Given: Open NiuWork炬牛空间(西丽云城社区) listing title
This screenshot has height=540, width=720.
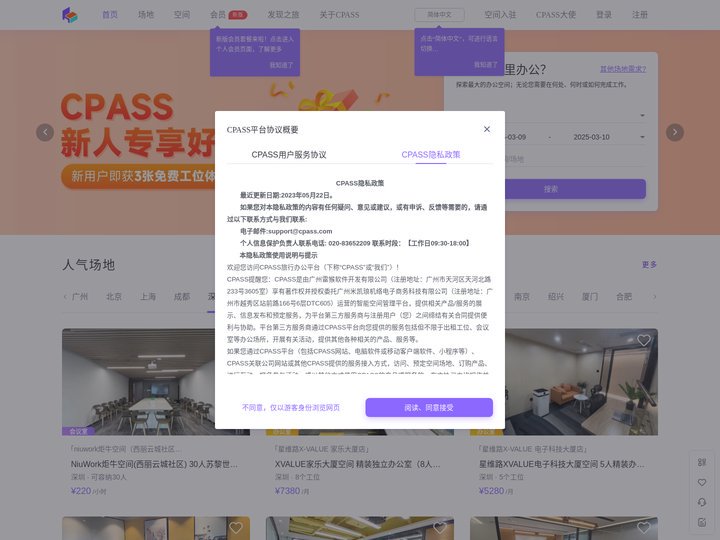Looking at the screenshot, I should 154,464.
